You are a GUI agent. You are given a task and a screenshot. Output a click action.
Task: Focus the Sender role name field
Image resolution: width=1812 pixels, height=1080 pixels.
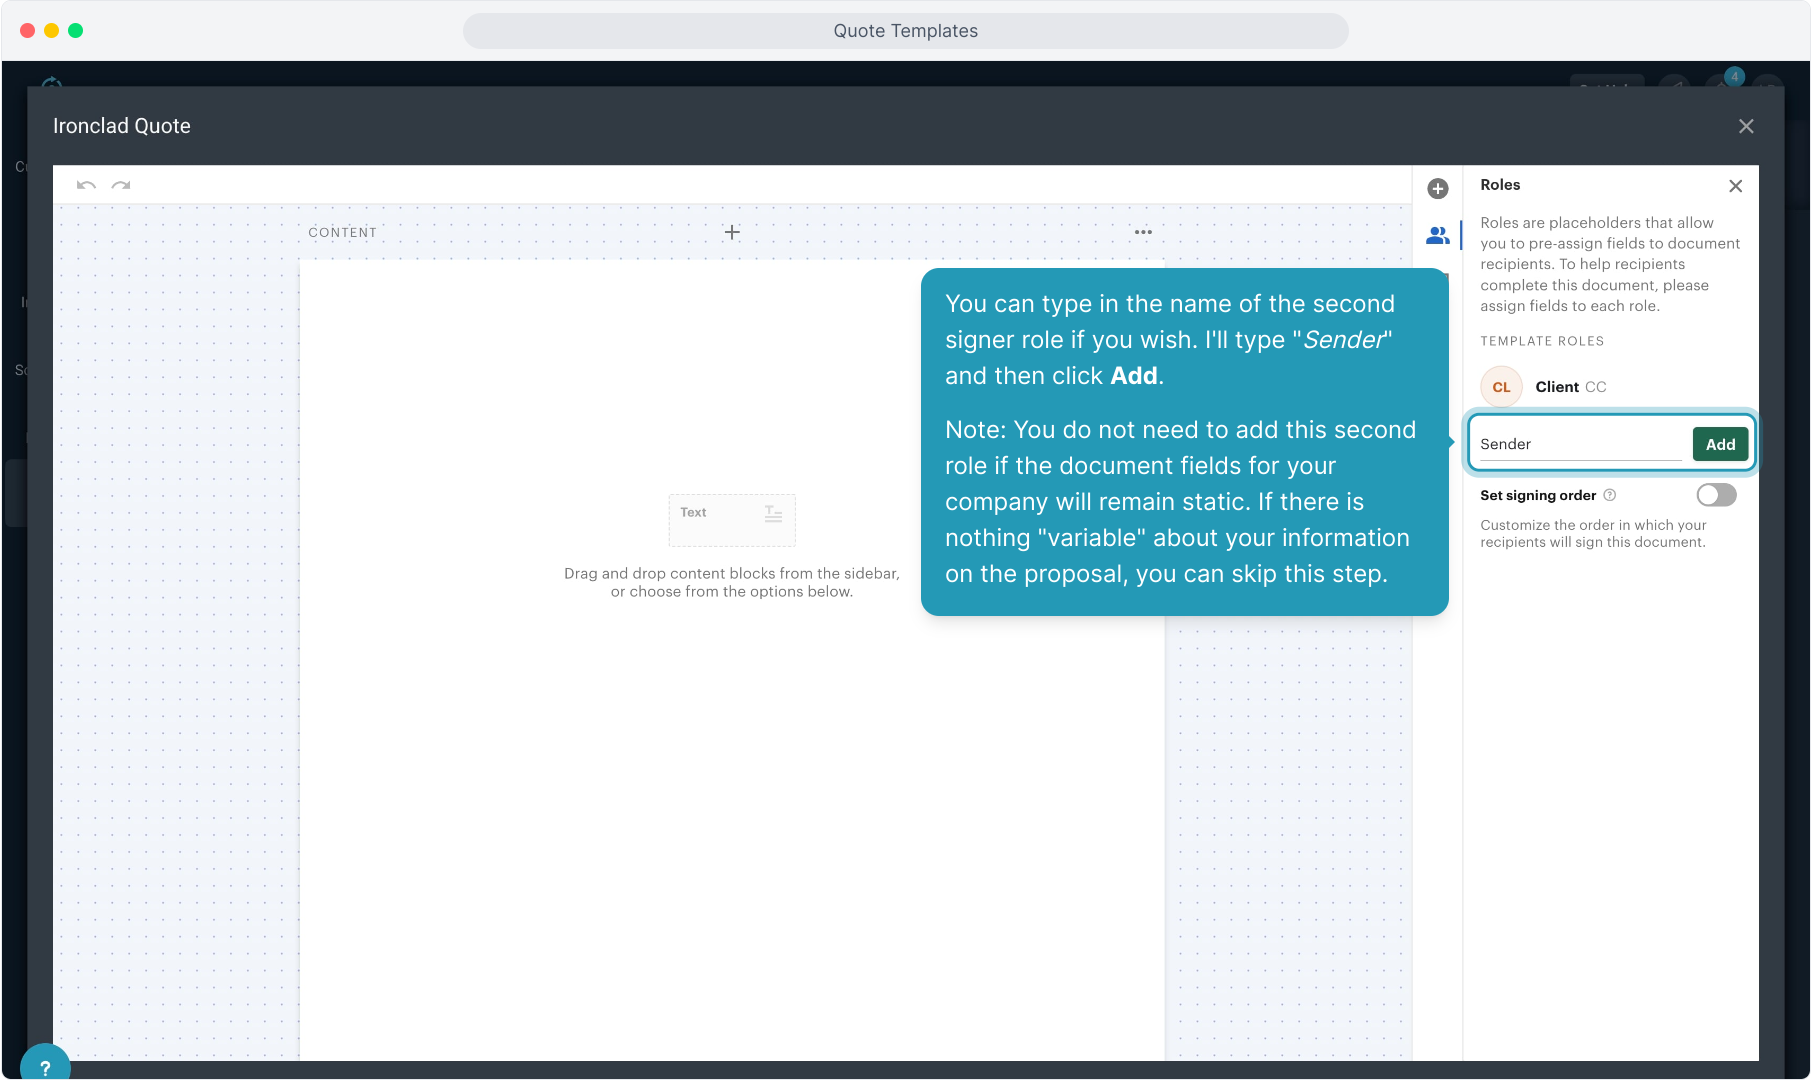(x=1580, y=444)
